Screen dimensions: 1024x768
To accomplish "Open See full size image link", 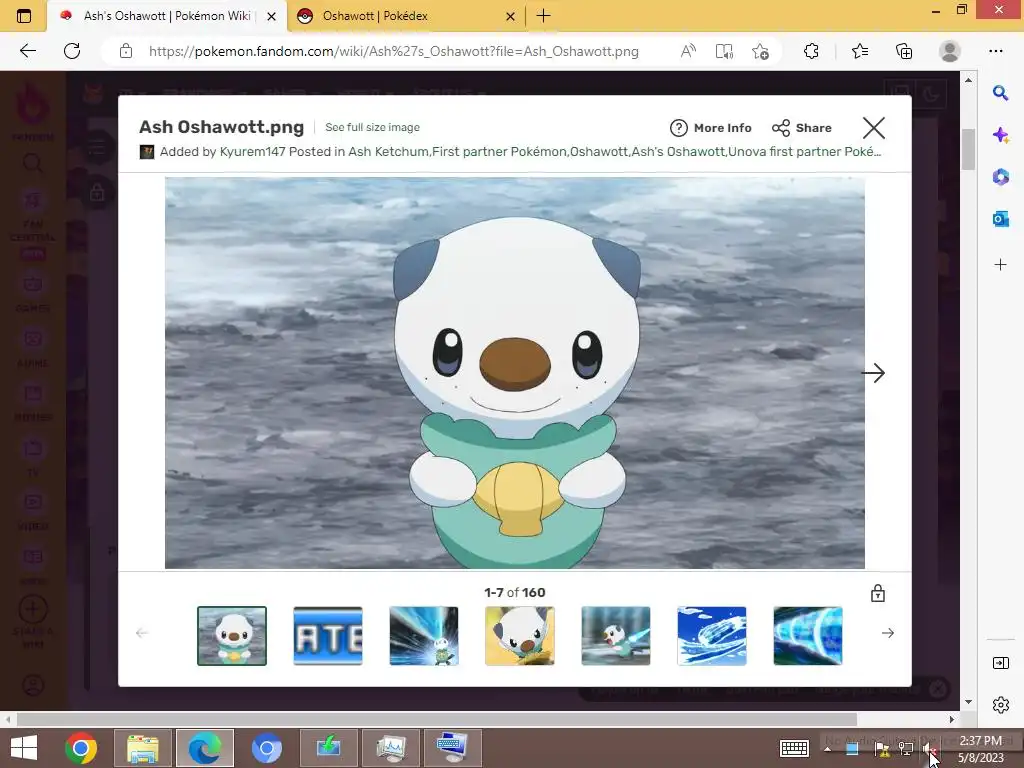I will pyautogui.click(x=372, y=127).
